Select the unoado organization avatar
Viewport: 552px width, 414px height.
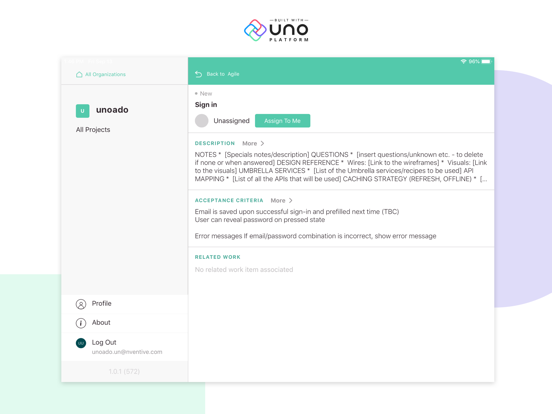(x=82, y=111)
